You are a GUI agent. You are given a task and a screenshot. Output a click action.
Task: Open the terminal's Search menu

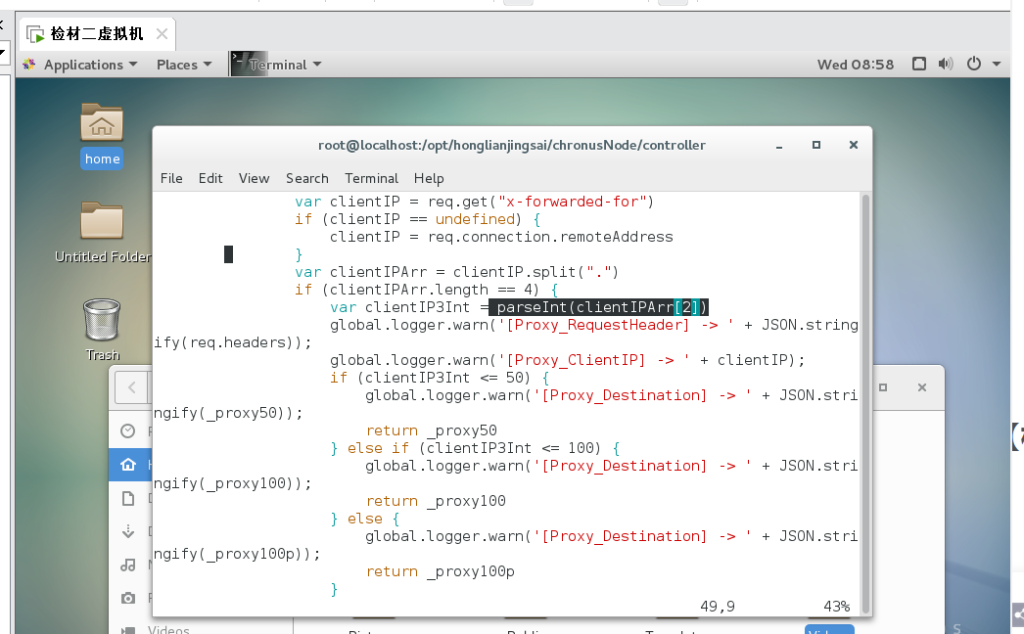coord(307,178)
